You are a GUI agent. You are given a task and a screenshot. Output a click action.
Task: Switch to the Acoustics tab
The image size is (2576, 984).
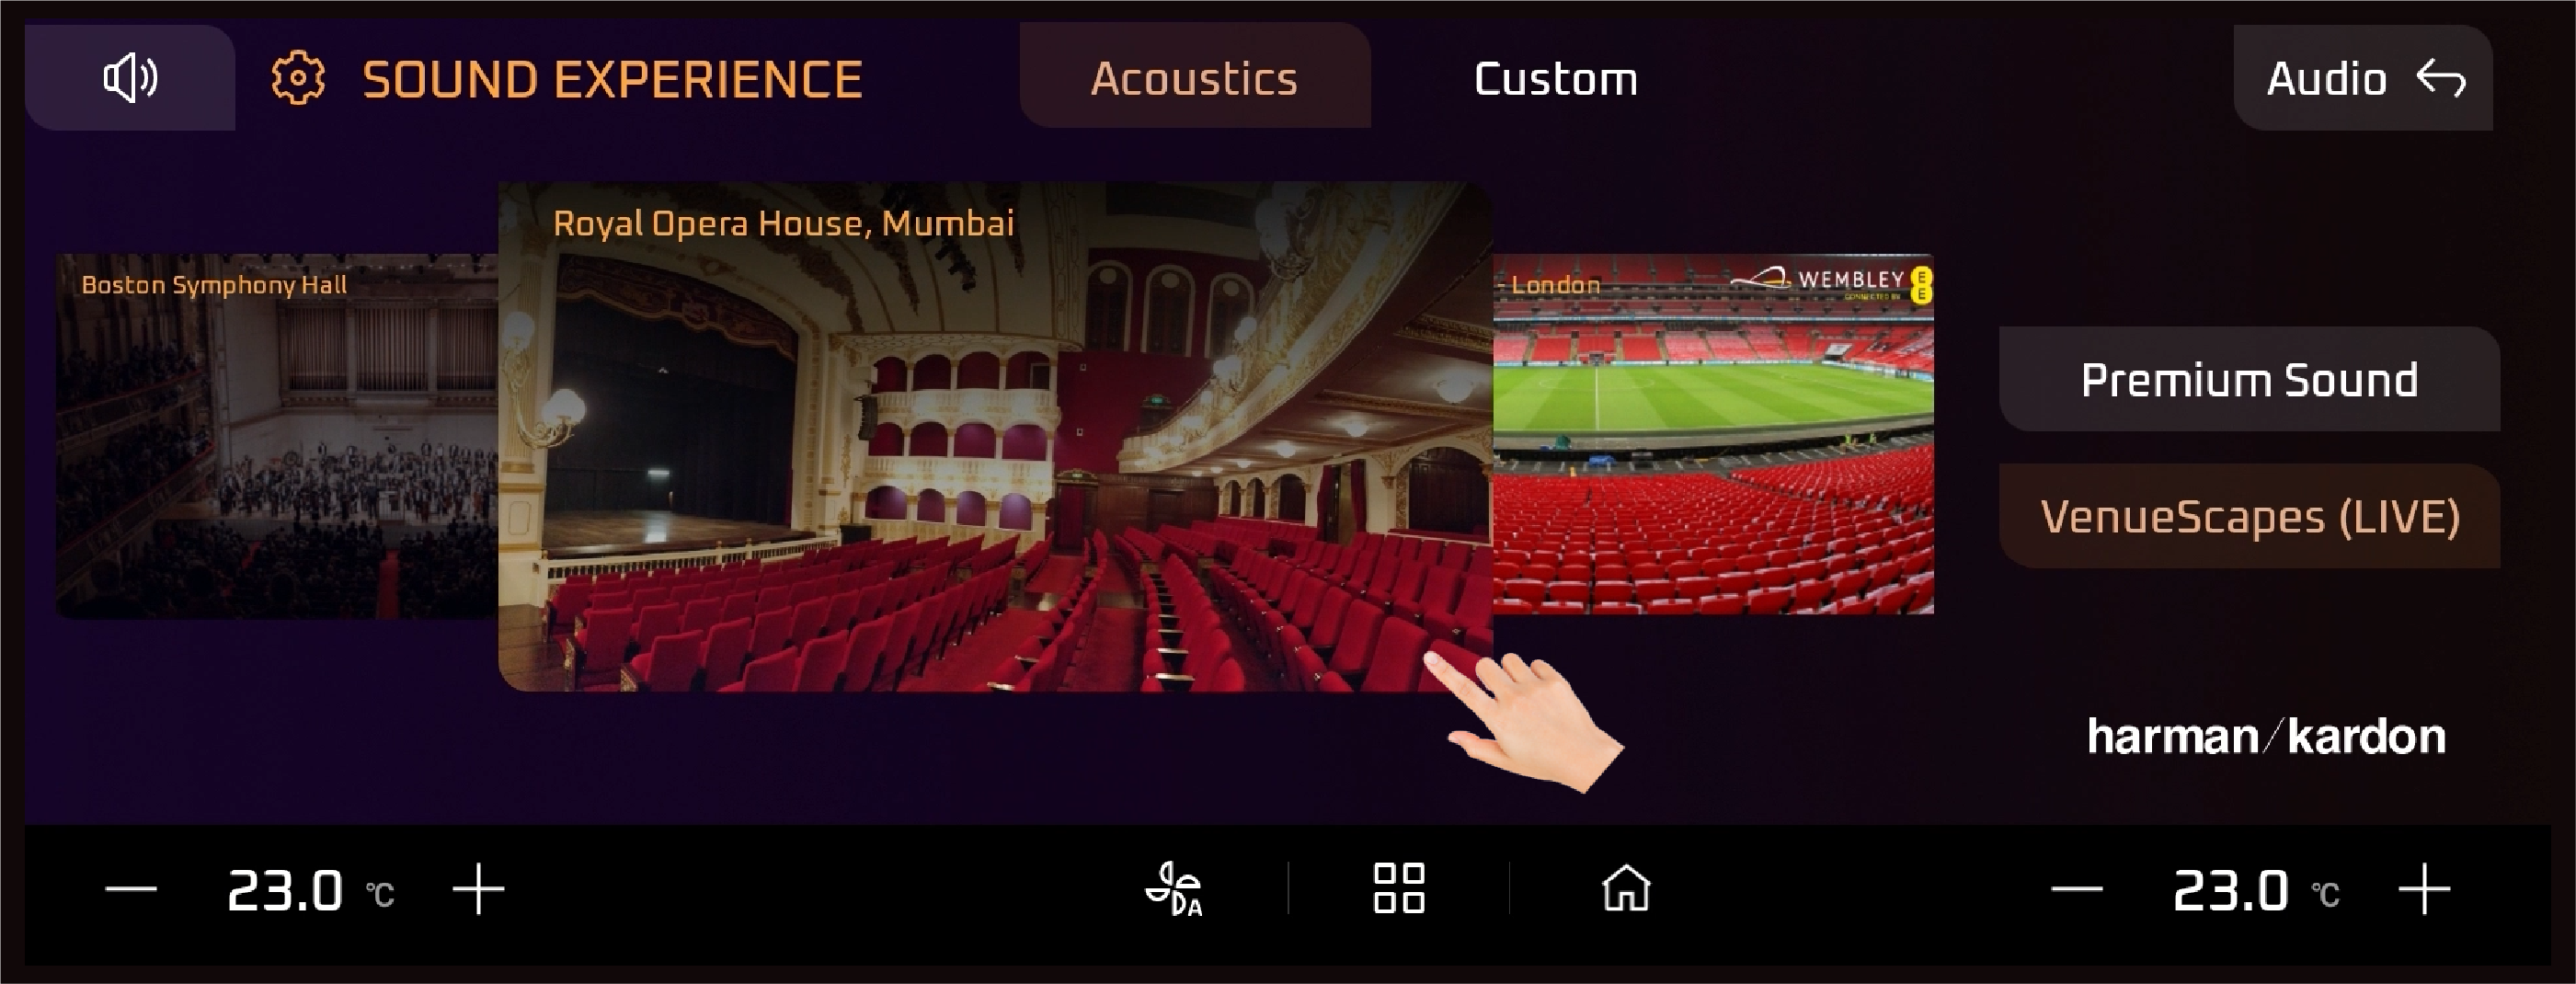(x=1195, y=76)
